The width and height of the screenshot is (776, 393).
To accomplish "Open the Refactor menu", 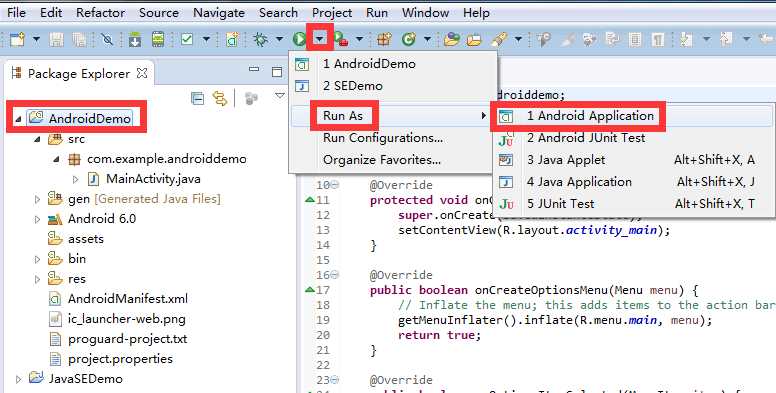I will (x=100, y=12).
